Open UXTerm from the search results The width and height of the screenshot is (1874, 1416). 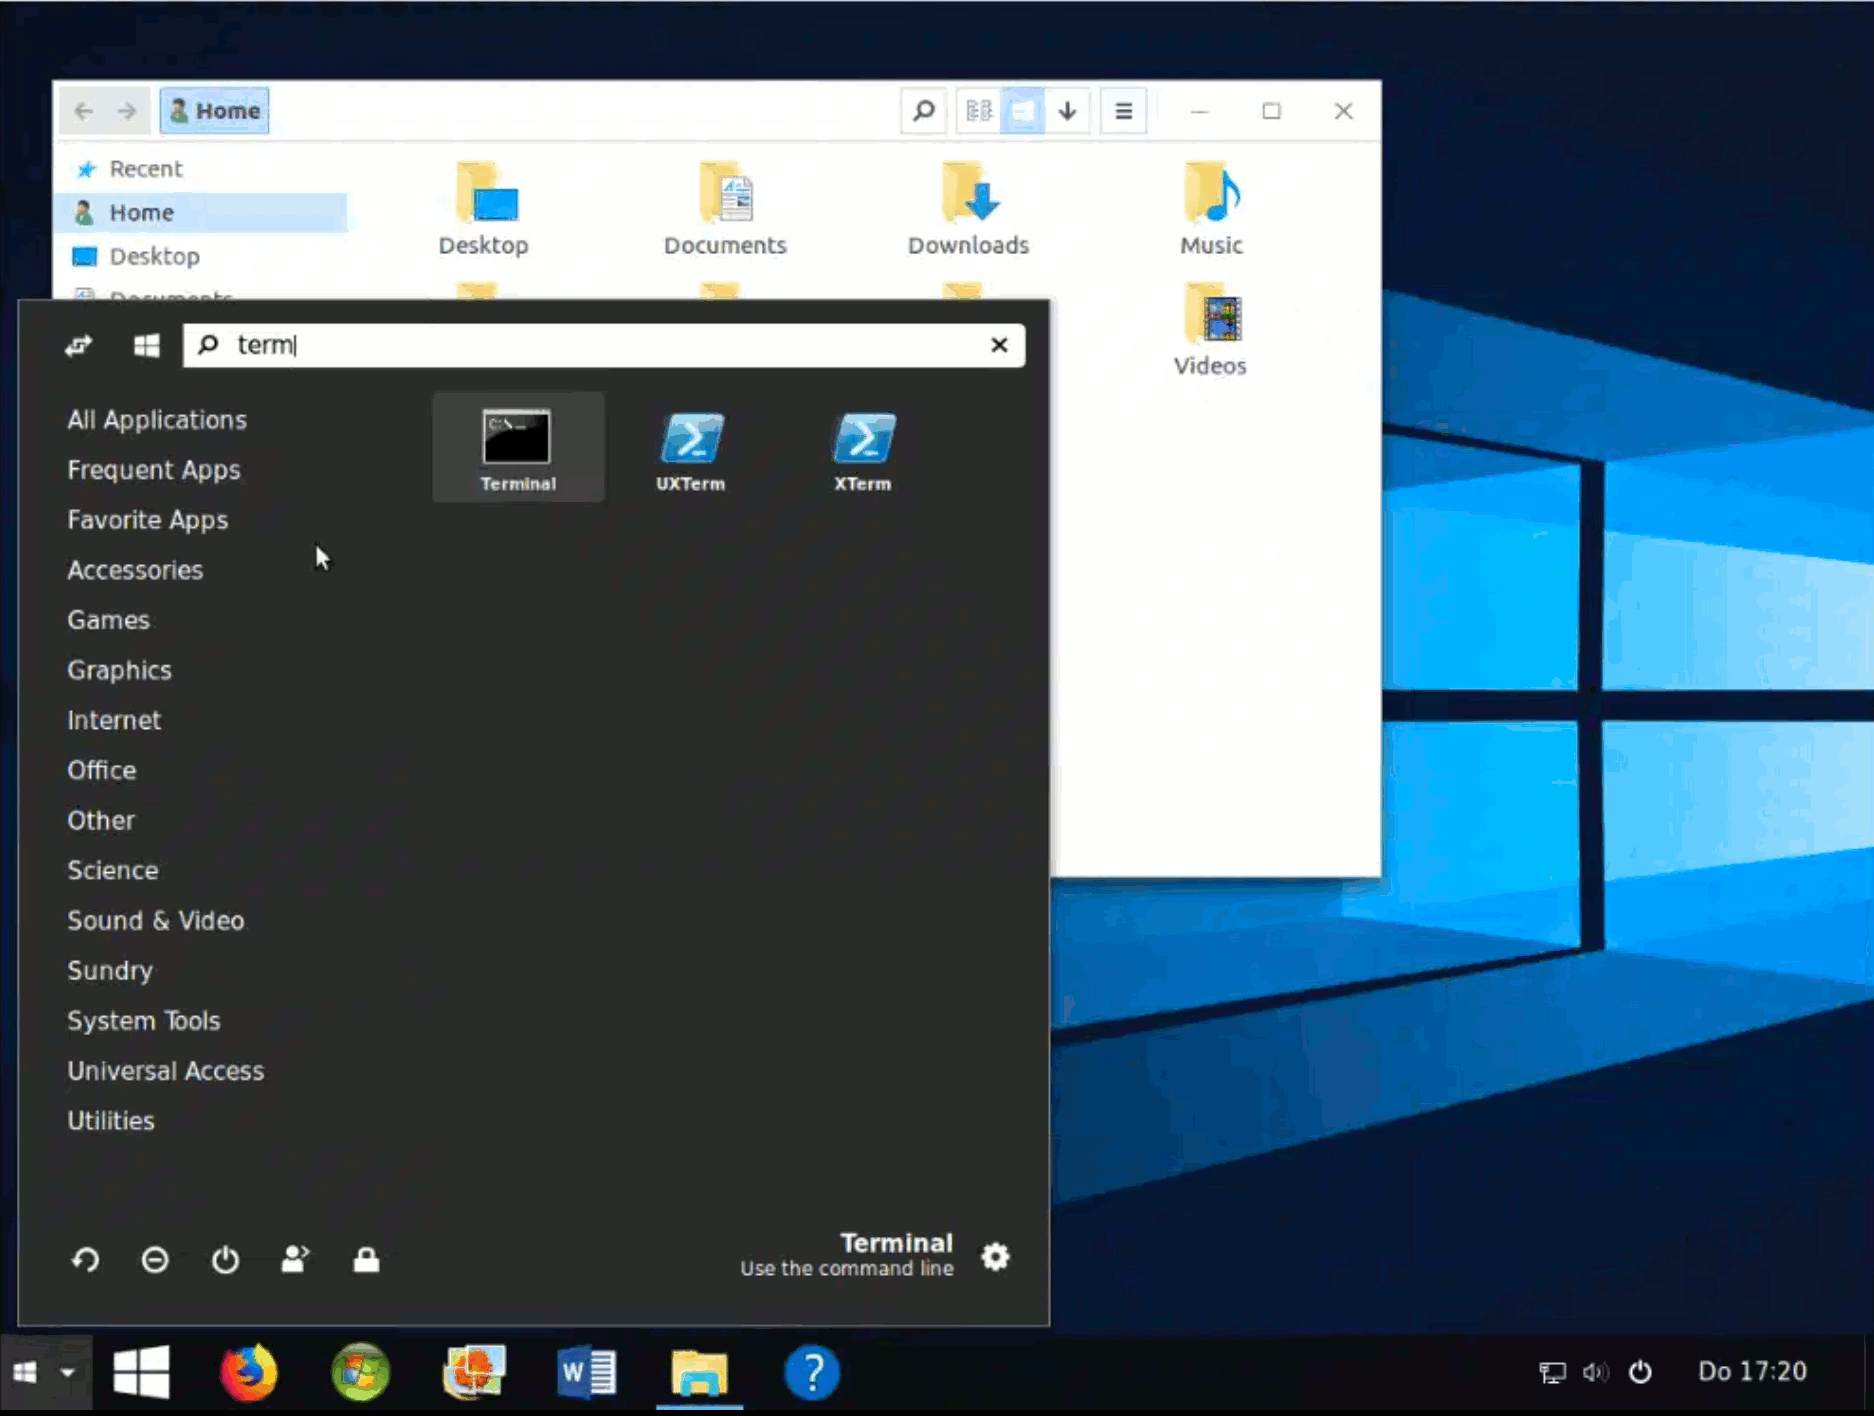click(690, 447)
